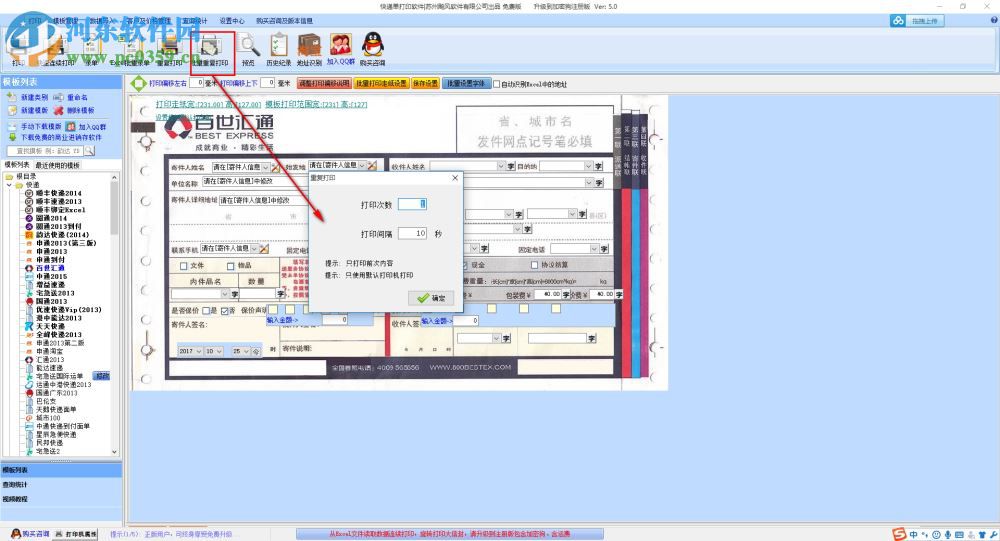Viewport: 1000px width, 541px height.
Task: Click 确定 button in 重复打印 dialog
Action: coord(431,298)
